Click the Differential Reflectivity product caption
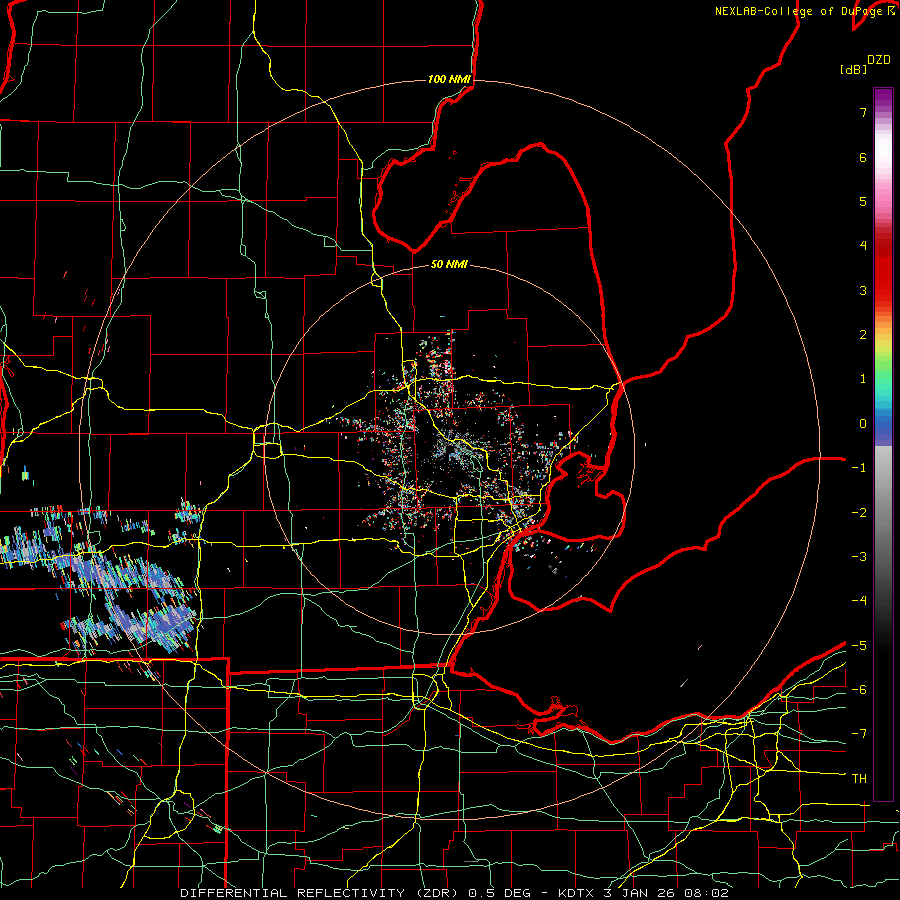900x900 pixels. [x=455, y=893]
